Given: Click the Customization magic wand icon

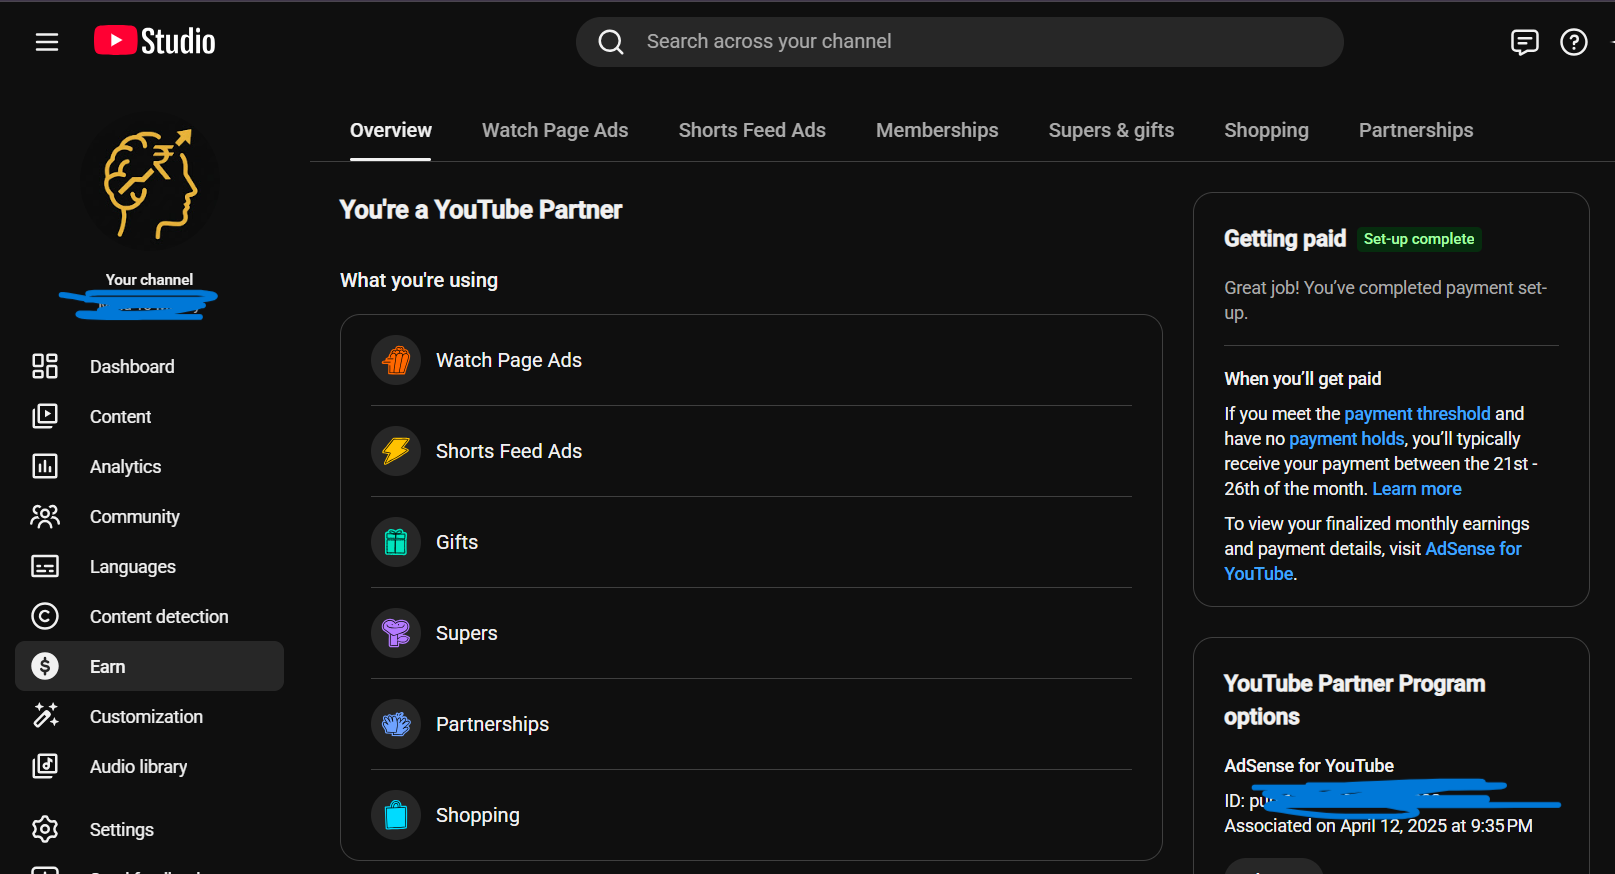Looking at the screenshot, I should (45, 716).
